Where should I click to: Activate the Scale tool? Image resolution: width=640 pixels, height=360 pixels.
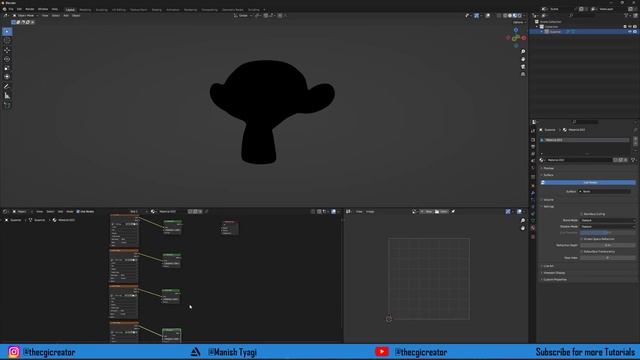[x=7, y=68]
